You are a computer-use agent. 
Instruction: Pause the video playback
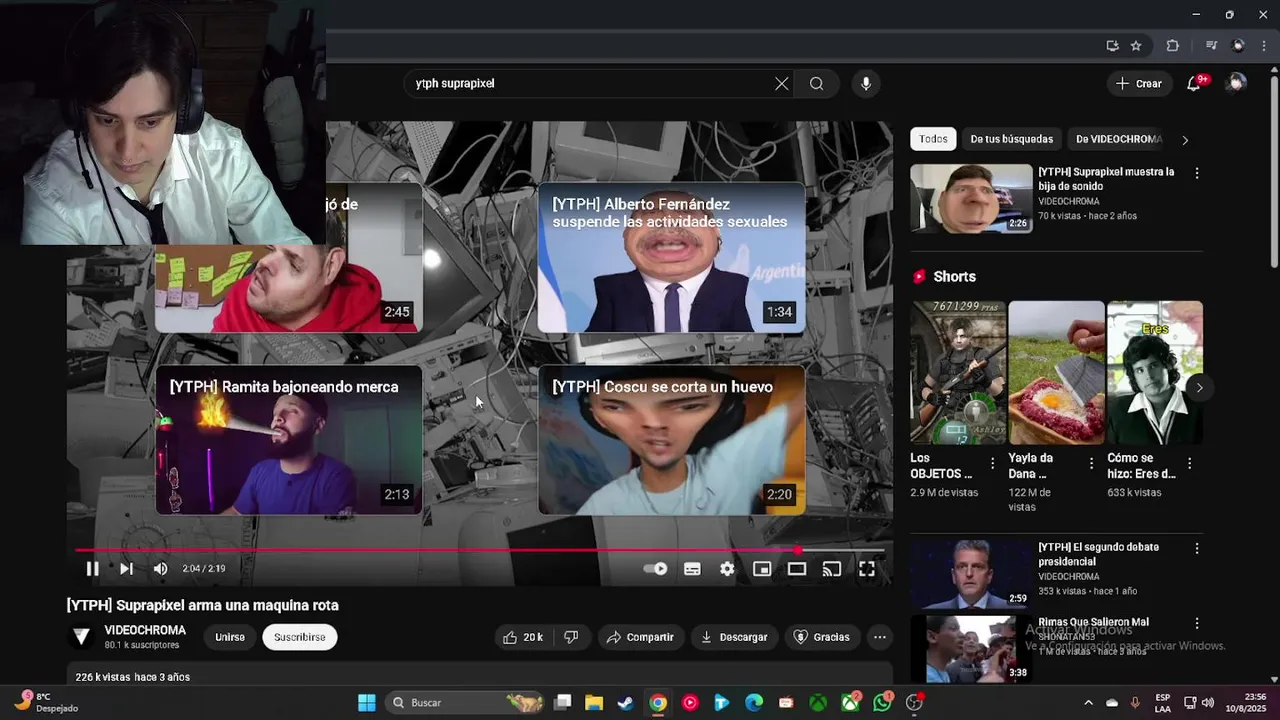point(92,569)
